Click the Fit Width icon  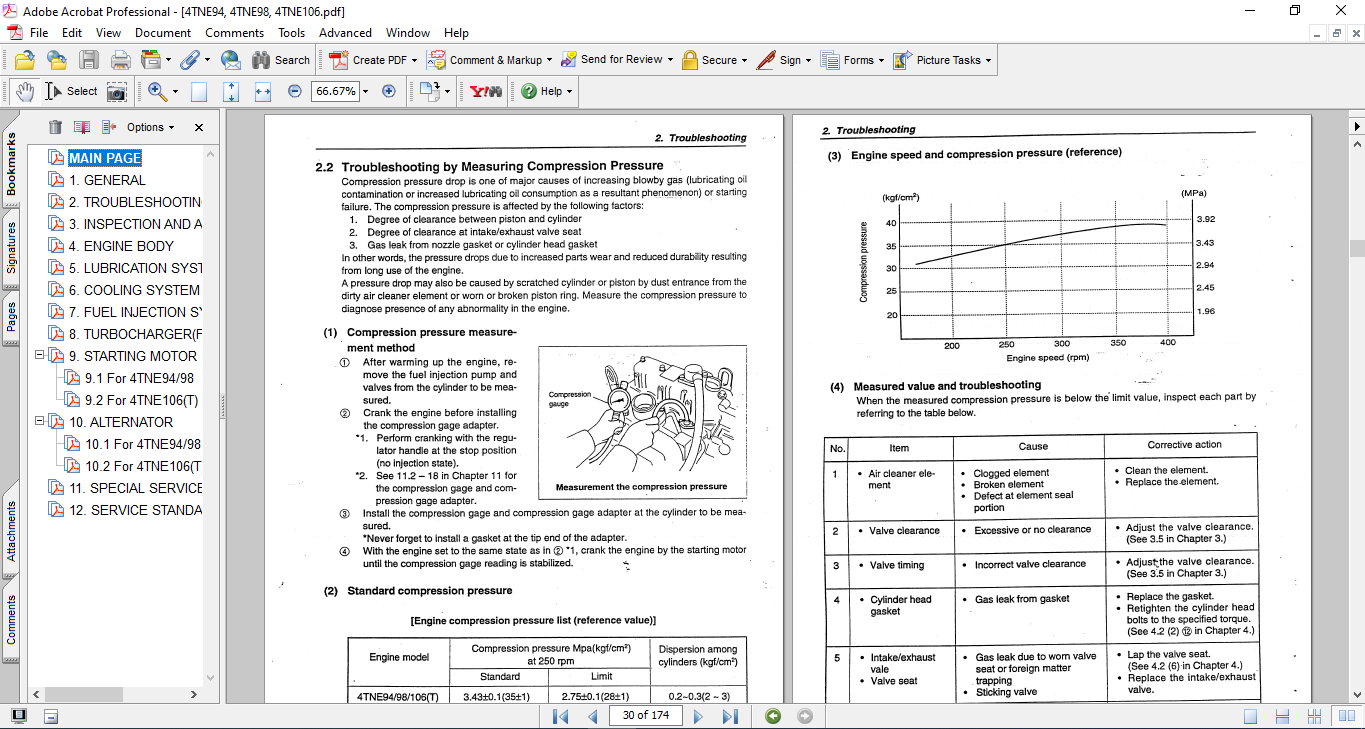(x=263, y=91)
